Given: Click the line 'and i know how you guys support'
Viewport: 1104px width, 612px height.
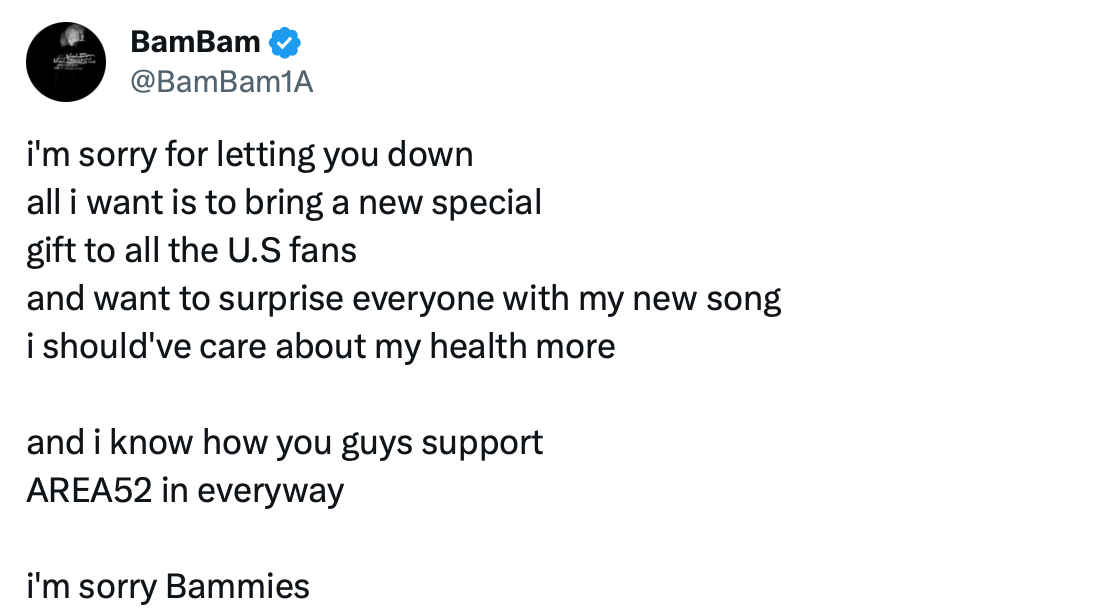Looking at the screenshot, I should tap(284, 444).
